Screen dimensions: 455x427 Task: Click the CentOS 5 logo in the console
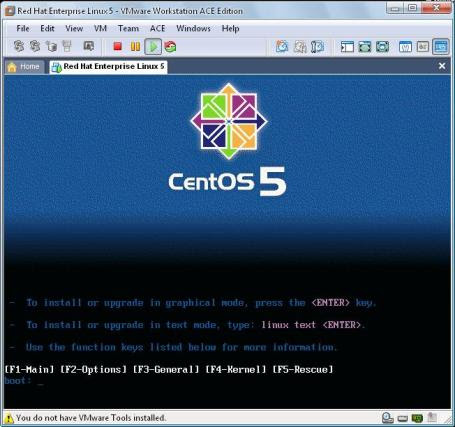[x=228, y=140]
